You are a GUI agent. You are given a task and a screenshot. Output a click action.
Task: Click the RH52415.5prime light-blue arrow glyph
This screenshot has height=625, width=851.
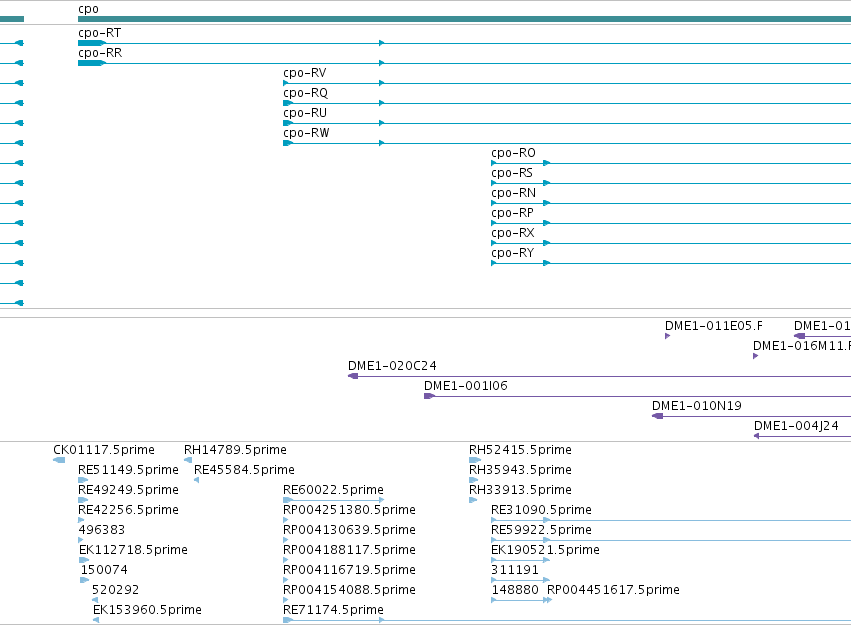(475, 460)
